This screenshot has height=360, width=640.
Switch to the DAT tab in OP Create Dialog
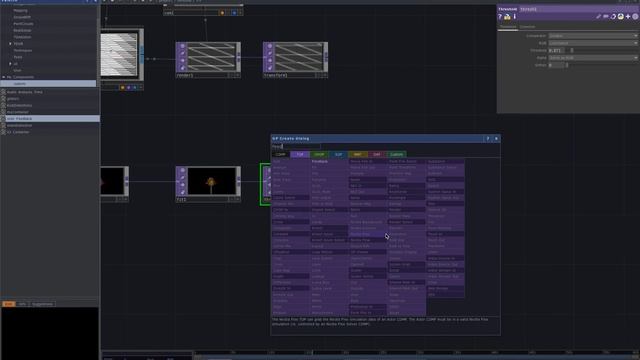coord(377,154)
